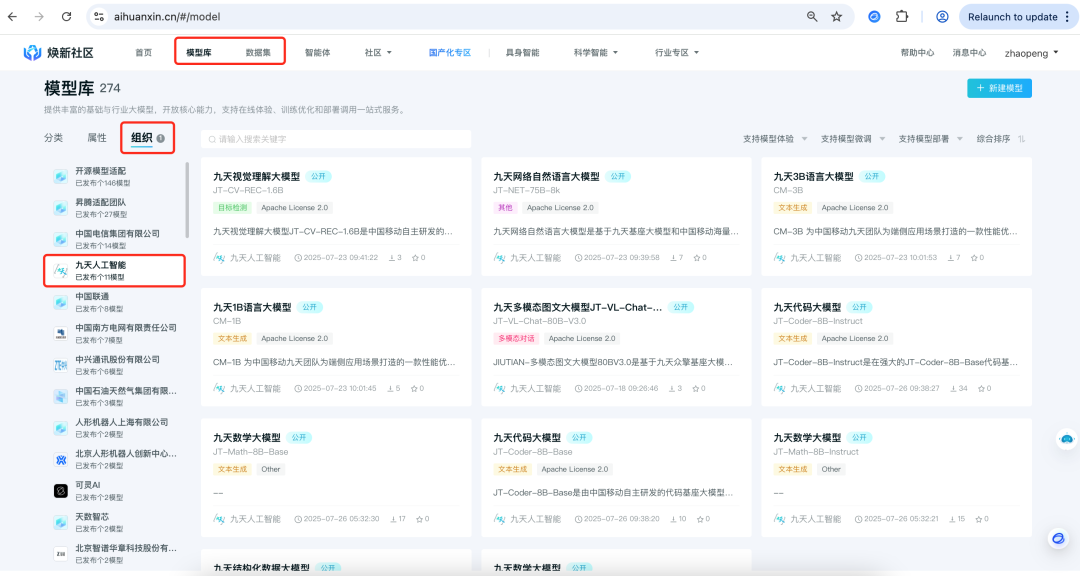Click the model search input field
Screen dimensions: 1080x576
point(336,139)
